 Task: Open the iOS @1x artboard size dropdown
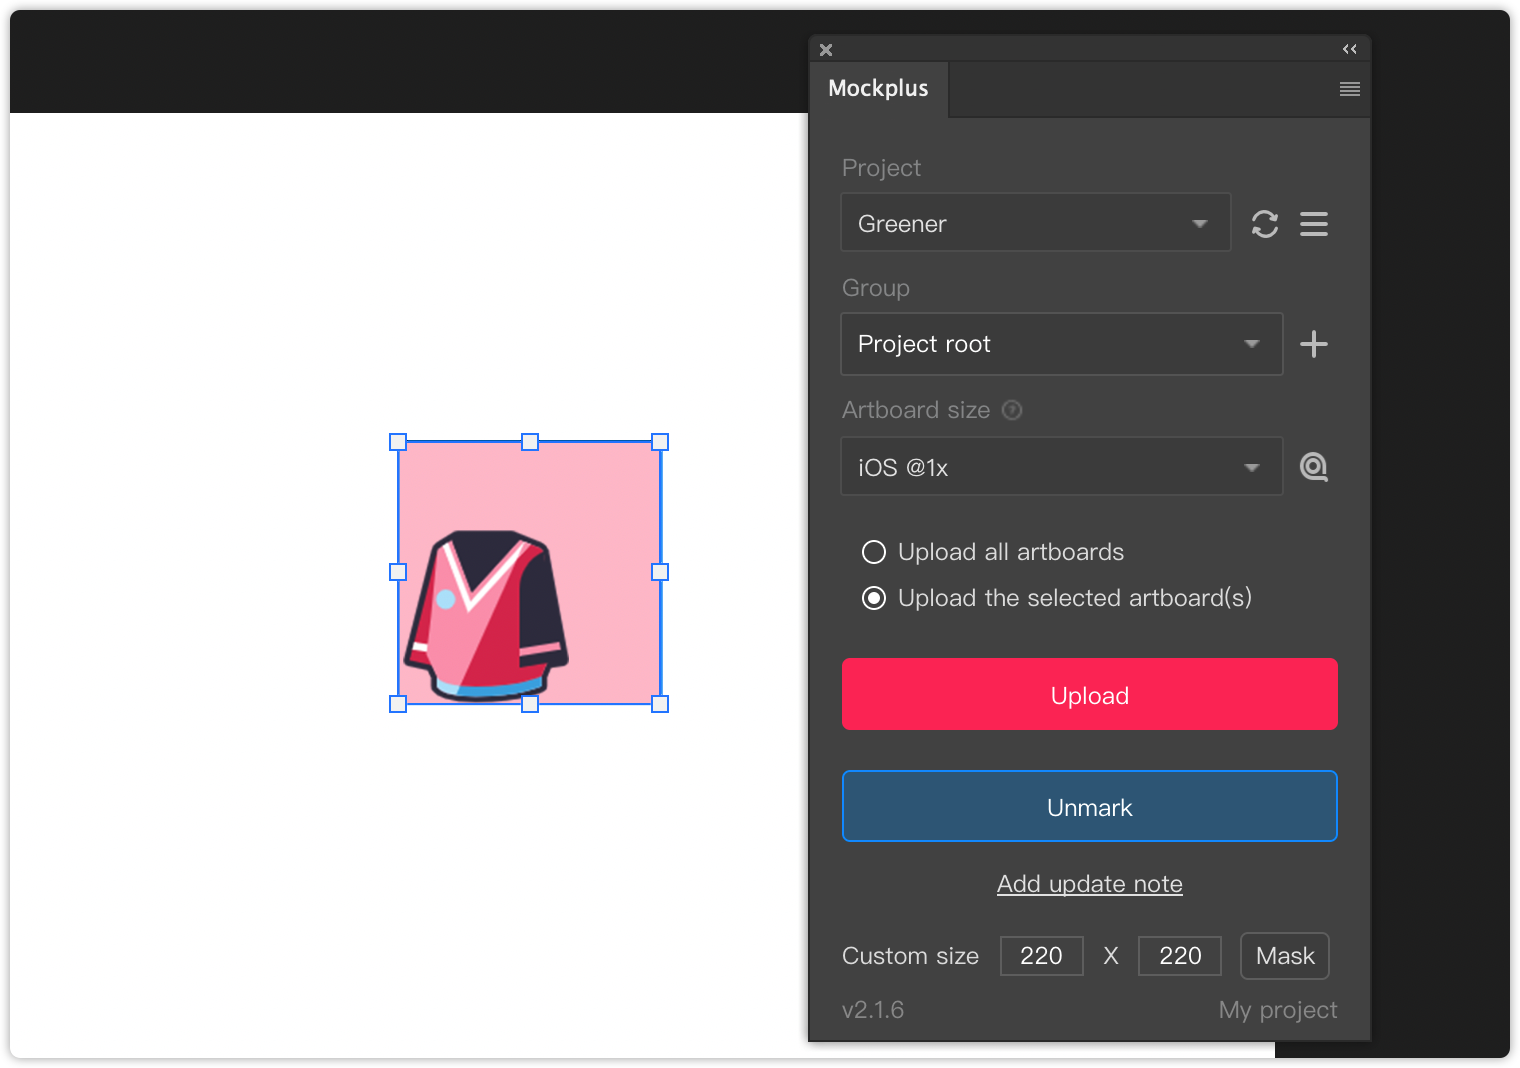click(x=1062, y=466)
